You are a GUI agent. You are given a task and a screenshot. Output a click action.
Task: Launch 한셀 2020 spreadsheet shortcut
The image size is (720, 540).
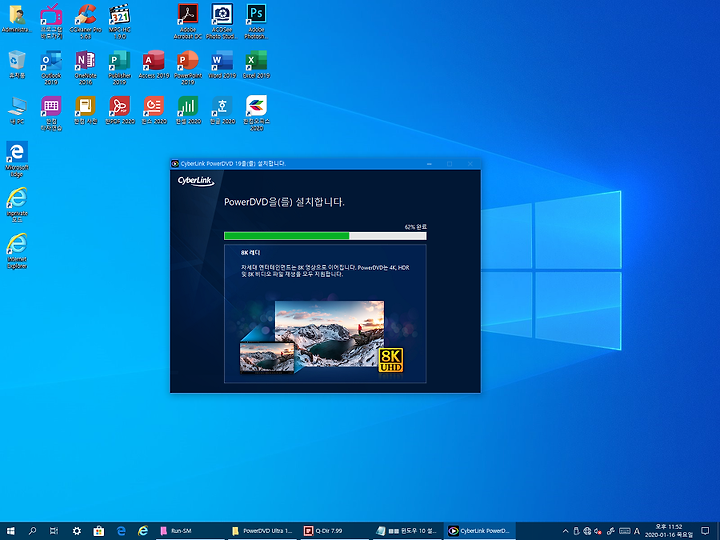coord(188,111)
